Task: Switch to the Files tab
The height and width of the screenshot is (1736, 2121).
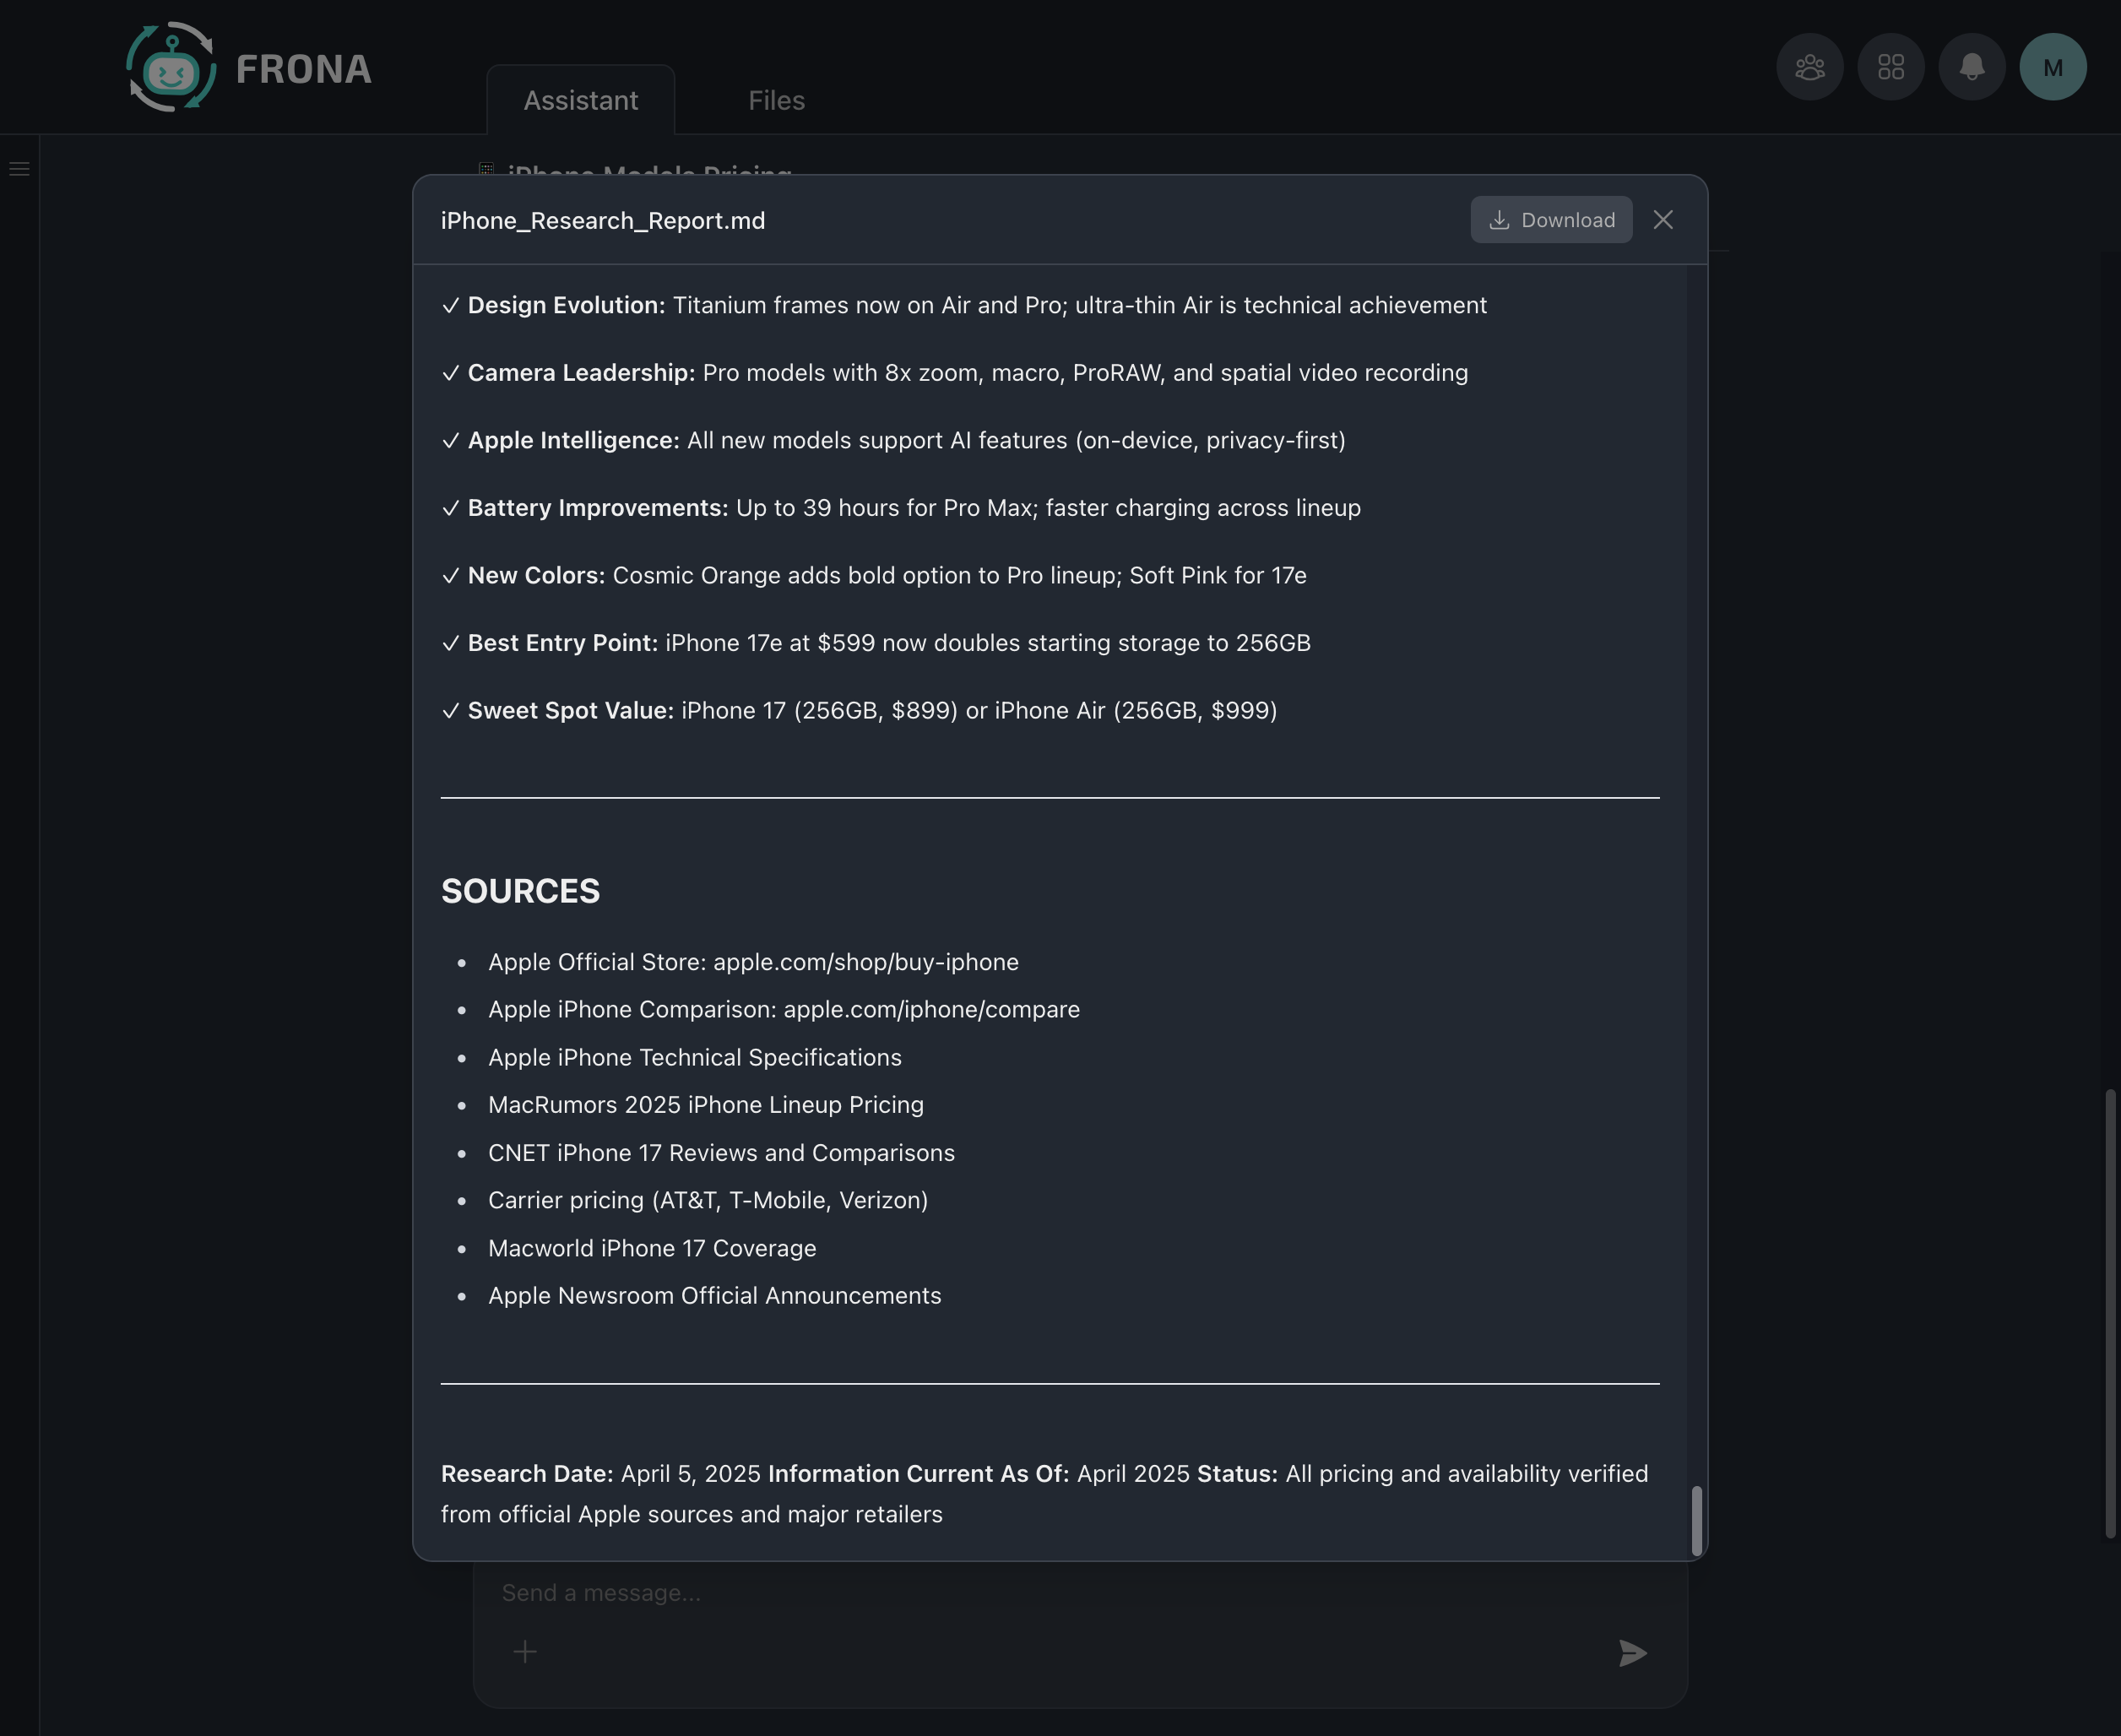Action: (x=775, y=100)
